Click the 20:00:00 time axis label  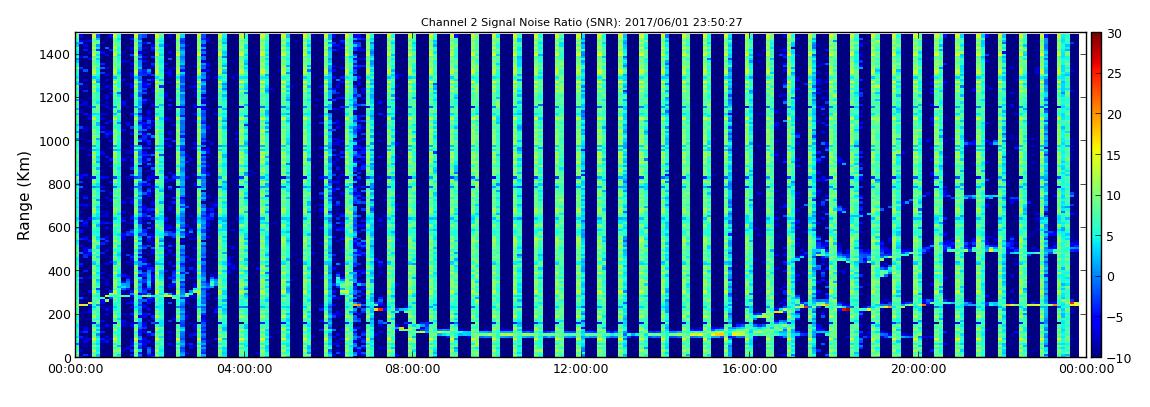click(917, 369)
